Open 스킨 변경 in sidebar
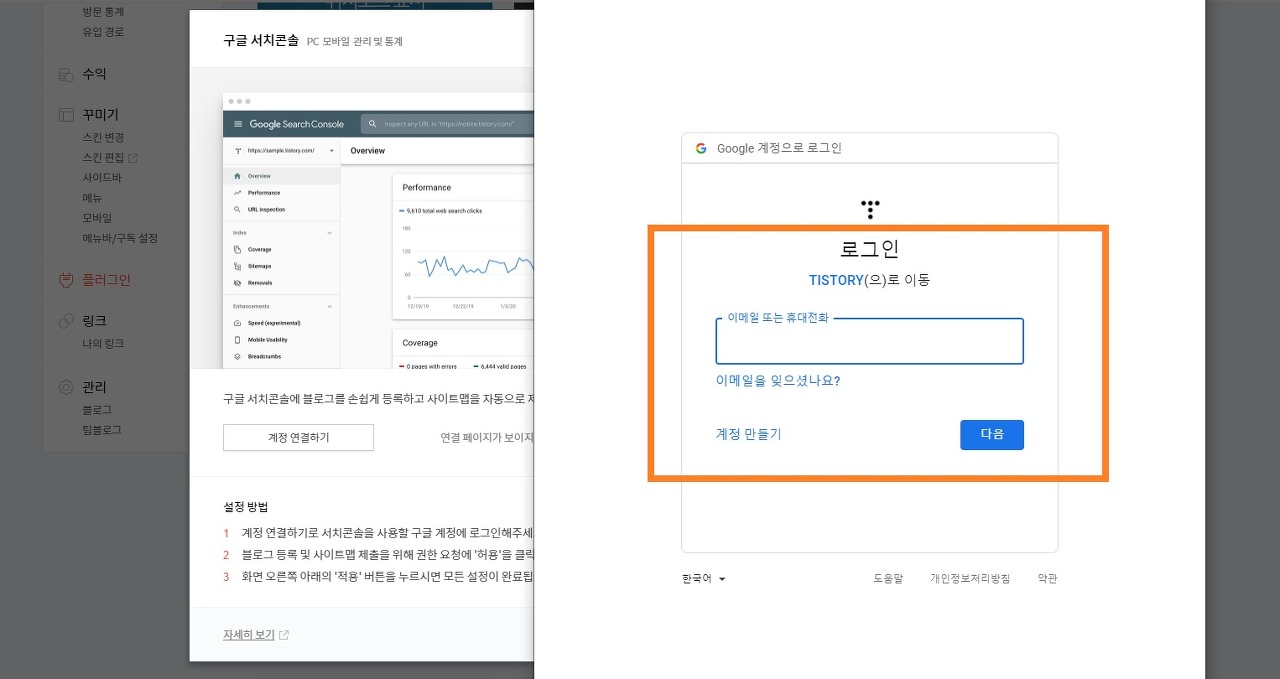1280x679 pixels. 104,138
